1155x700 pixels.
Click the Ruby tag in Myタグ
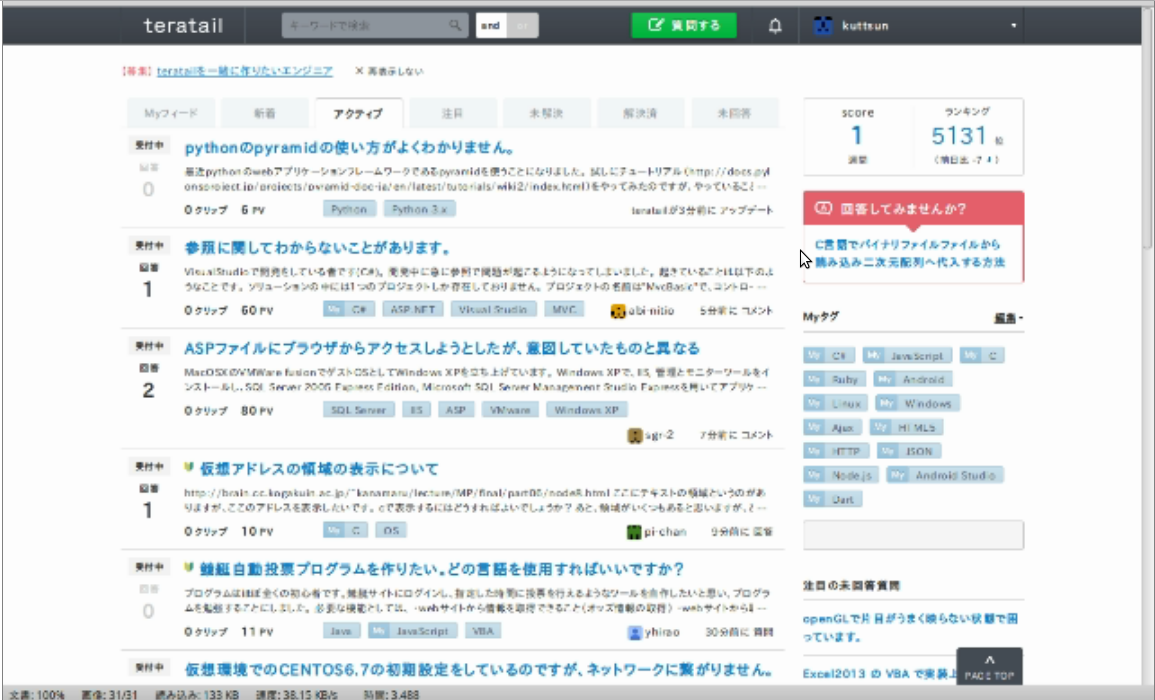[x=835, y=379]
